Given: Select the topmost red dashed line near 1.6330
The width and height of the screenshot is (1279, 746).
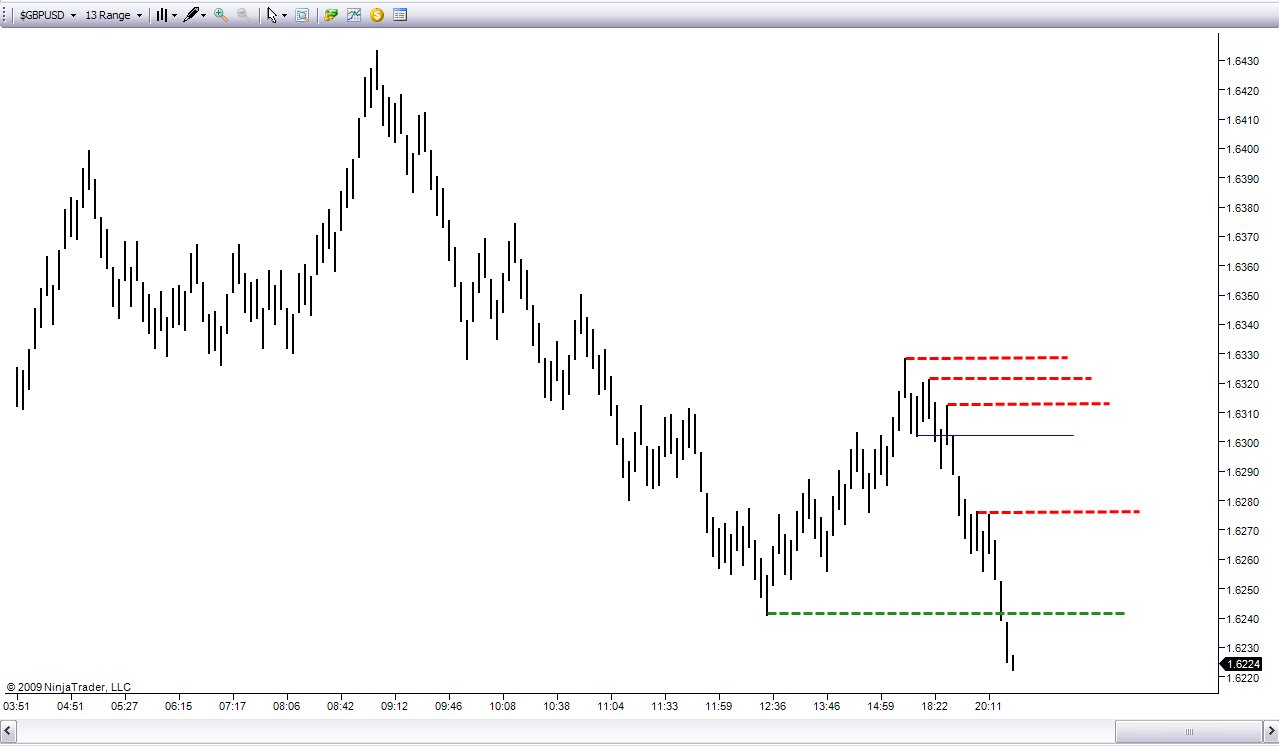Looking at the screenshot, I should point(986,357).
